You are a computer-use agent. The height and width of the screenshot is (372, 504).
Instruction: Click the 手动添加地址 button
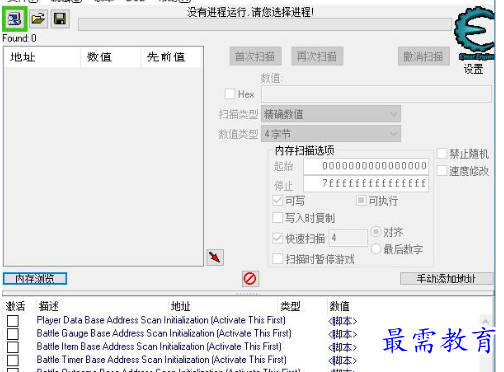(x=446, y=279)
